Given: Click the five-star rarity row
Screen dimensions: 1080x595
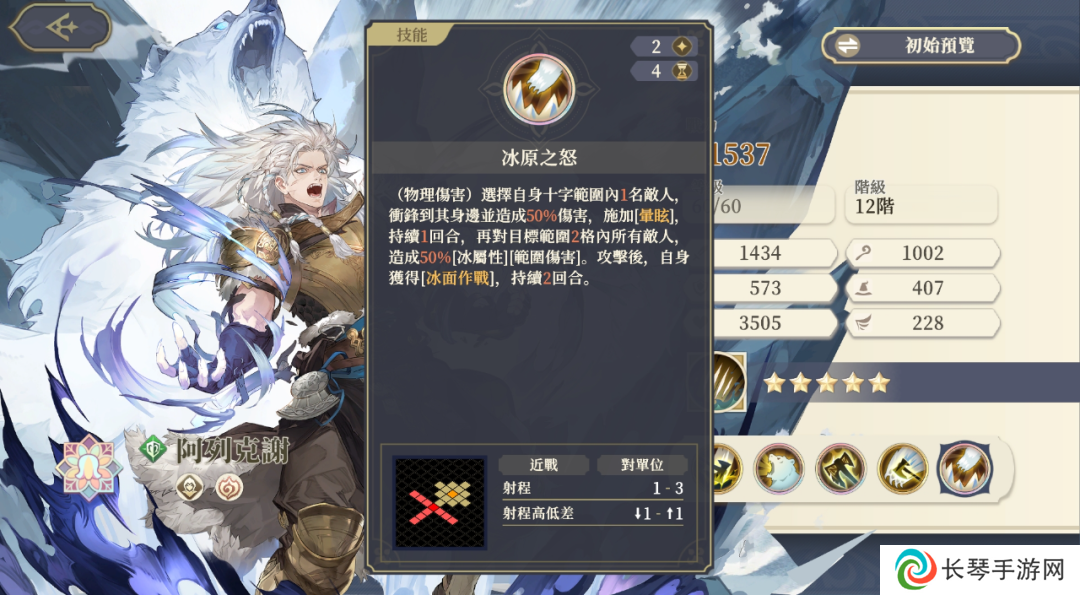Looking at the screenshot, I should pos(827,383).
